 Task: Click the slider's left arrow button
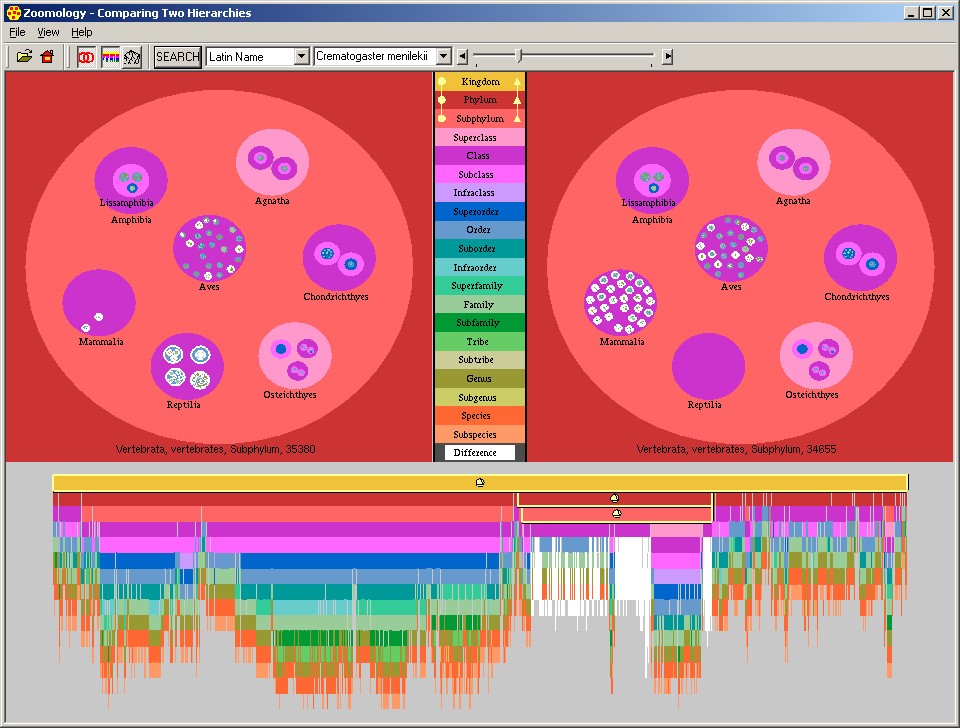(463, 56)
